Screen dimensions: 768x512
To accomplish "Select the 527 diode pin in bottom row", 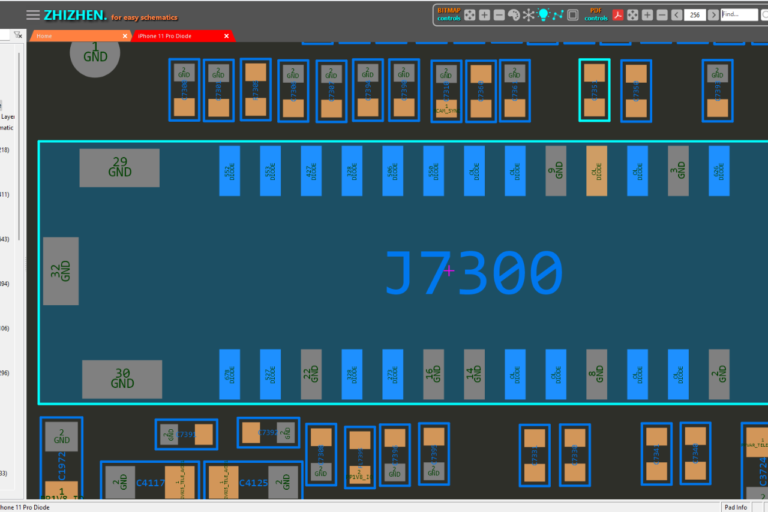I will coord(270,374).
